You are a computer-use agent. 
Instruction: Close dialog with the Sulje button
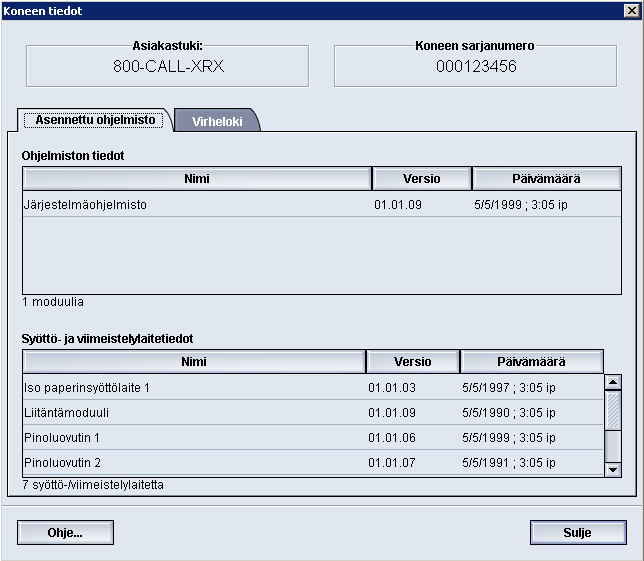578,533
